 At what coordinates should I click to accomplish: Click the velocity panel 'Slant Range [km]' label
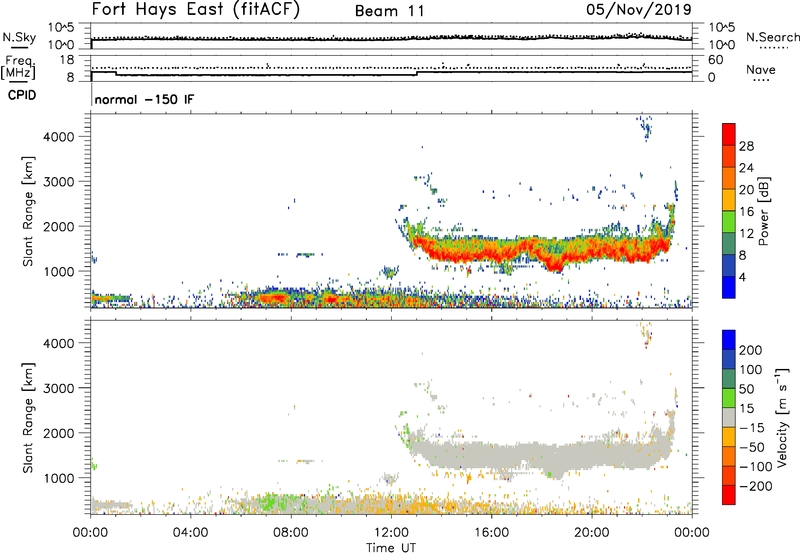click(x=28, y=418)
